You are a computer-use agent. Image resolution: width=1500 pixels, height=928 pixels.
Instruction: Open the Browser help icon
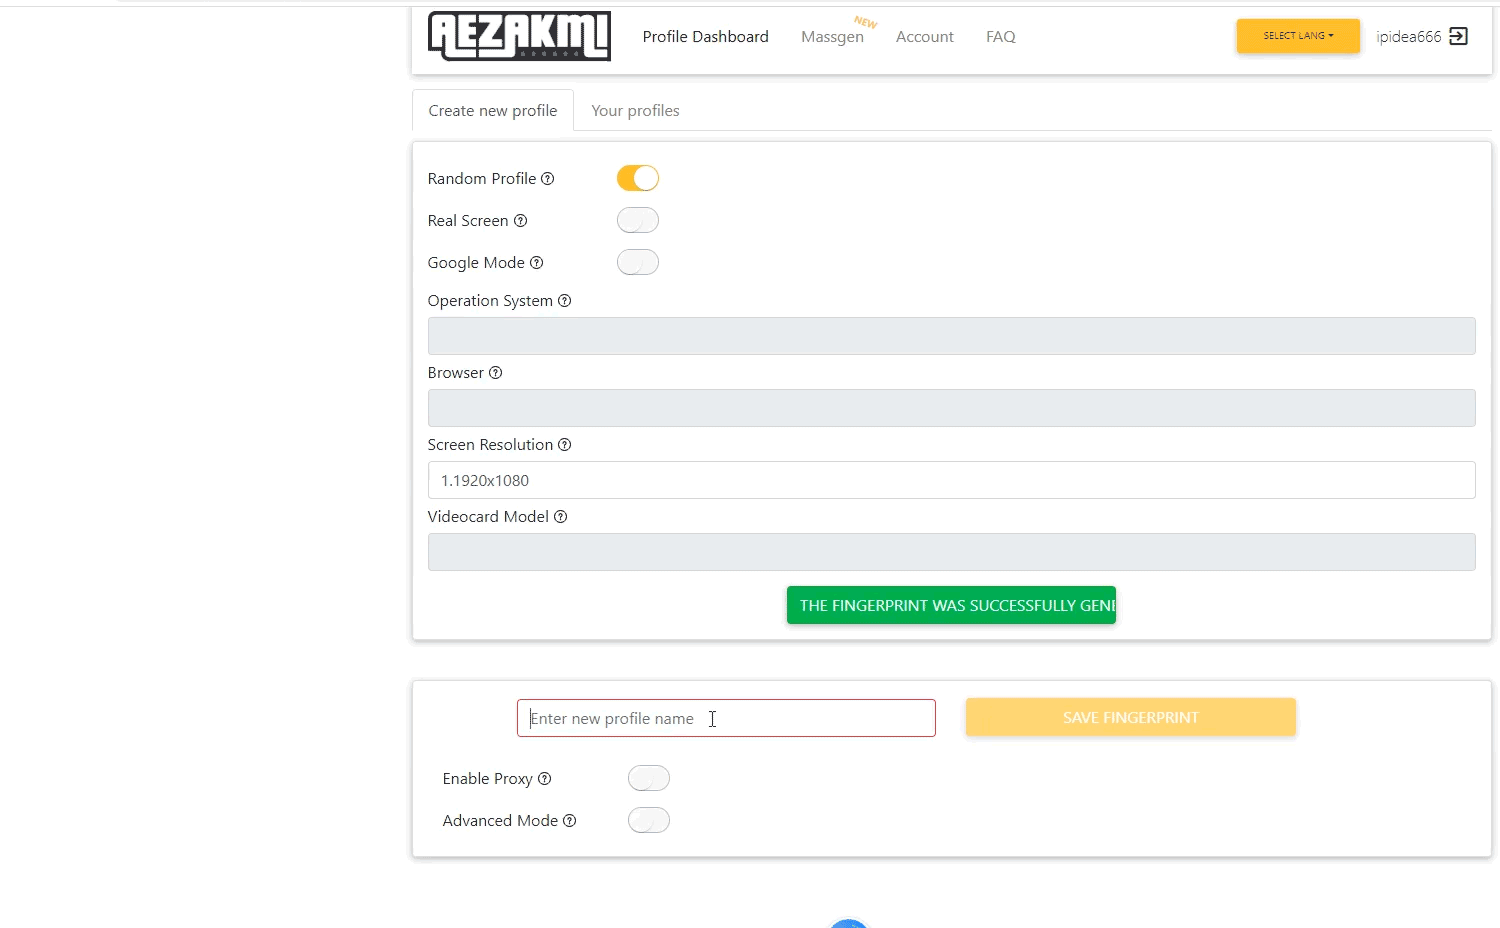(x=495, y=373)
